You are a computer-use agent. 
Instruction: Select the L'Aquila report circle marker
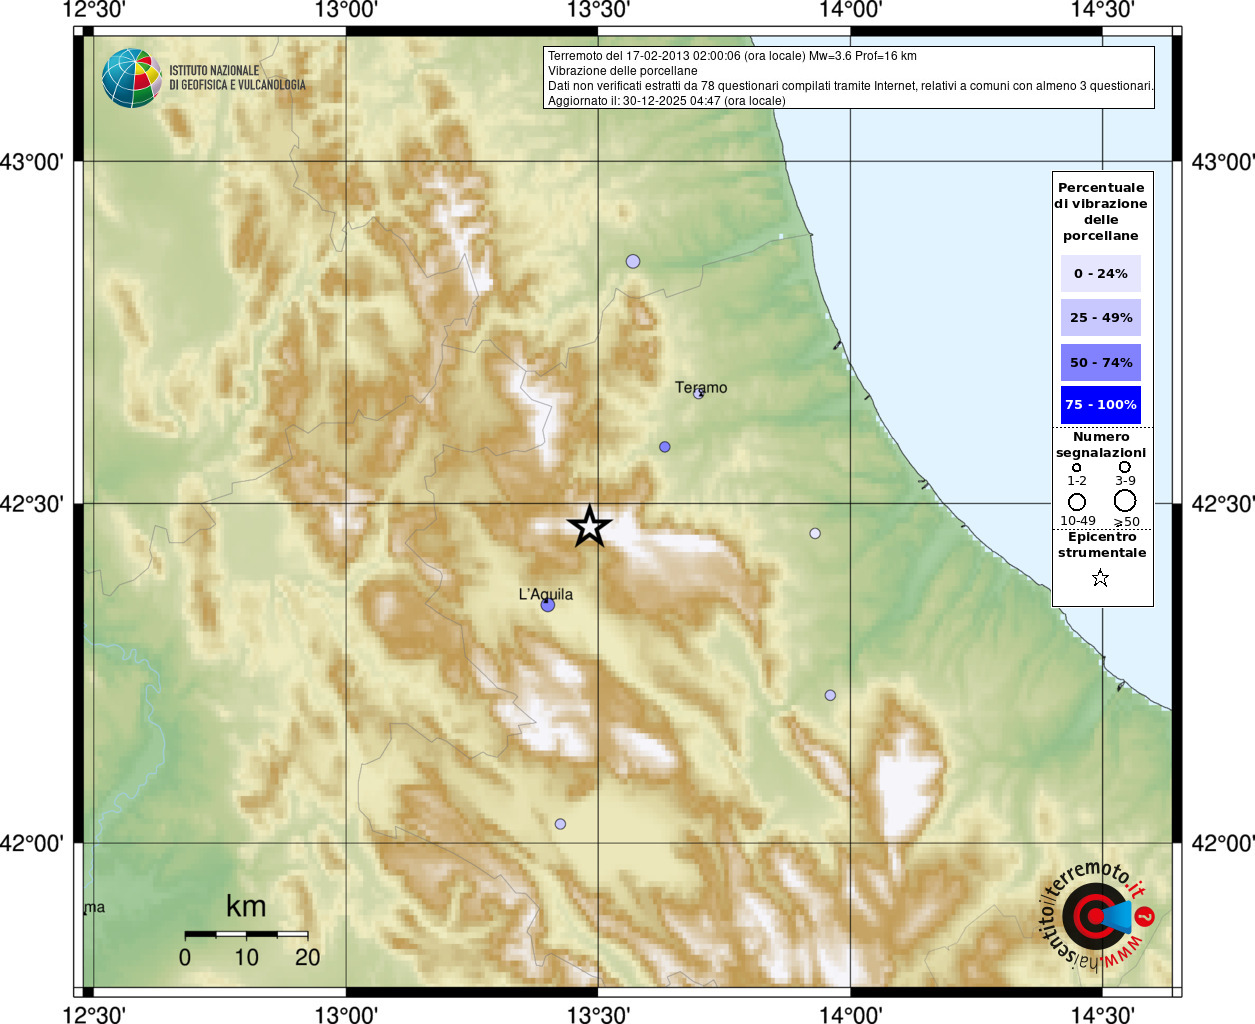pyautogui.click(x=548, y=605)
